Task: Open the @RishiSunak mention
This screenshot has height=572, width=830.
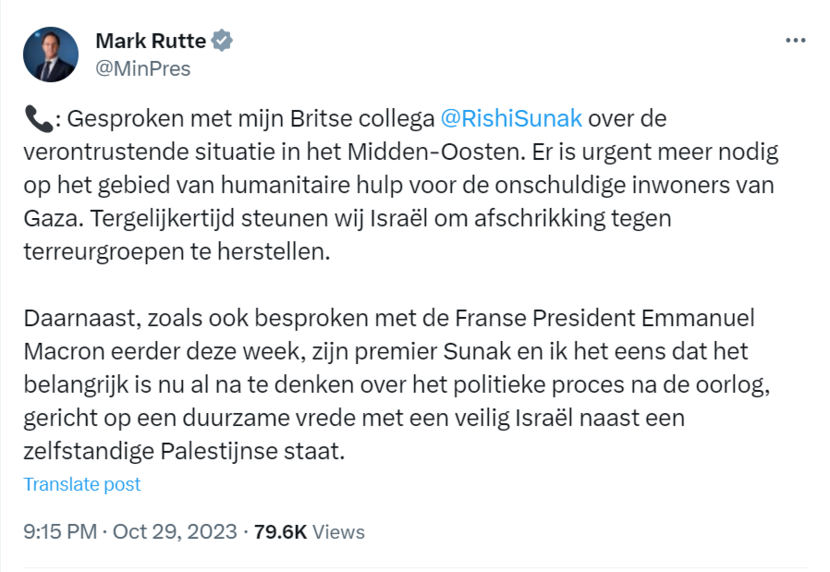Action: 511,119
